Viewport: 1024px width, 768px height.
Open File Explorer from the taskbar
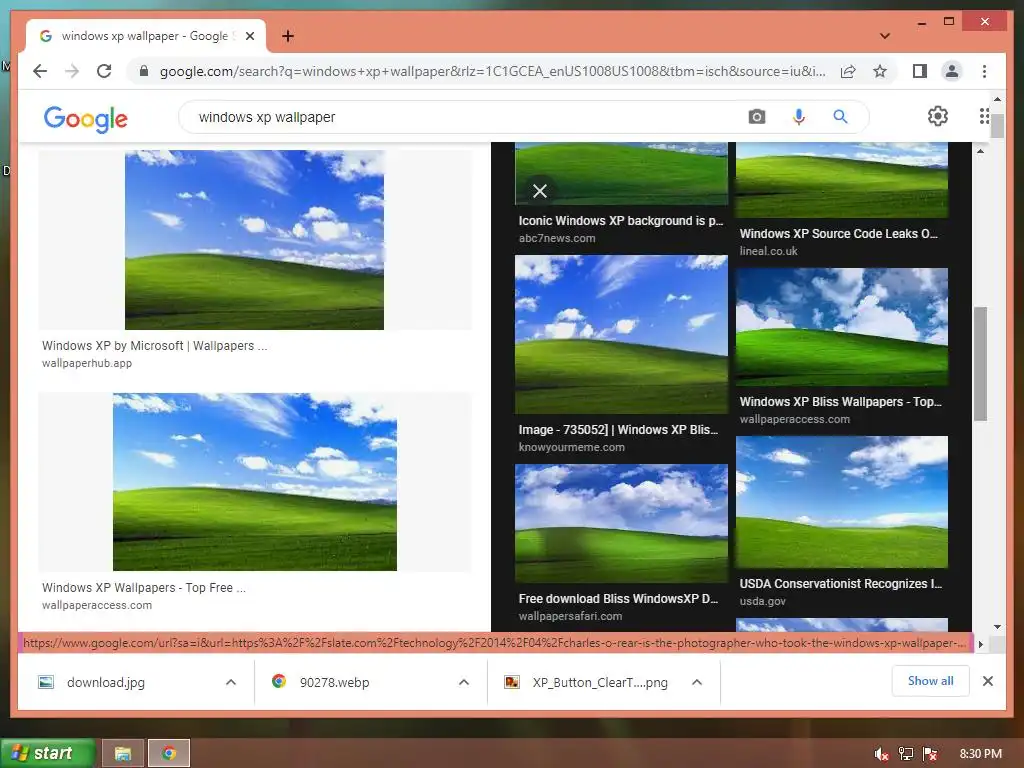123,754
